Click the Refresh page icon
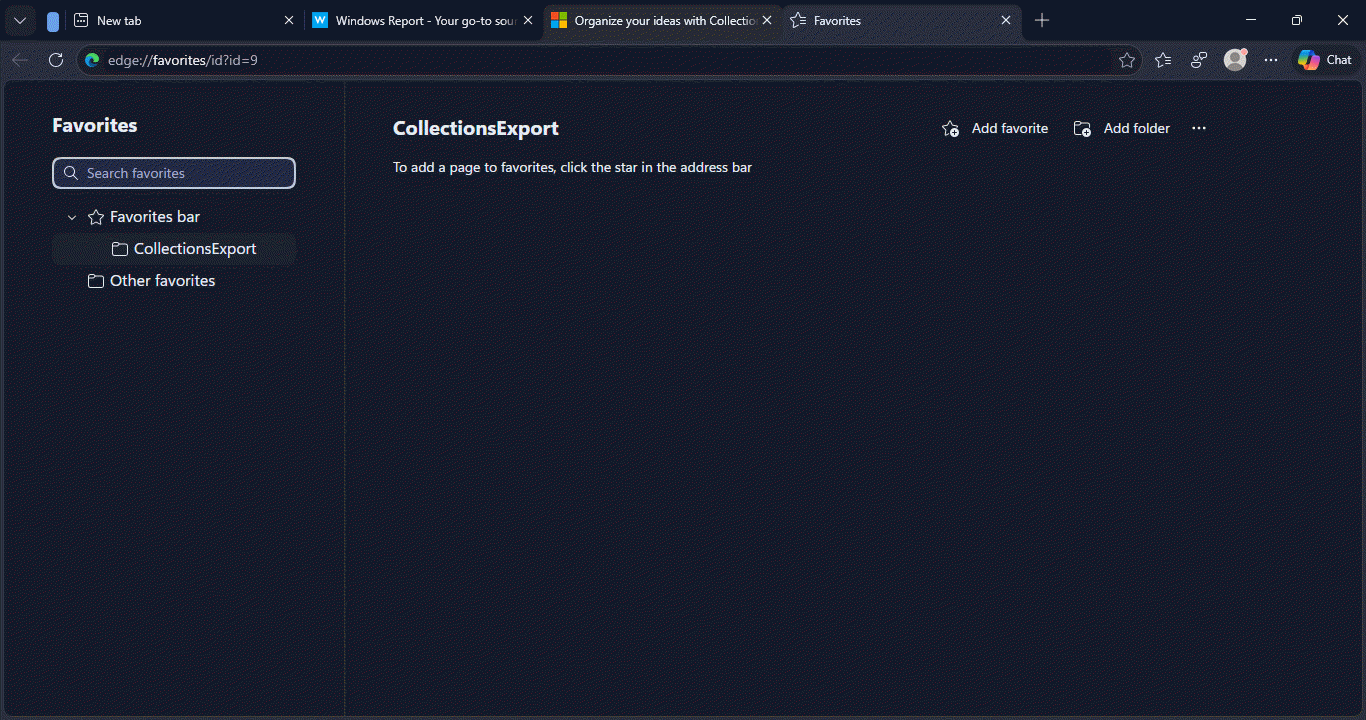Image resolution: width=1366 pixels, height=720 pixels. [56, 60]
